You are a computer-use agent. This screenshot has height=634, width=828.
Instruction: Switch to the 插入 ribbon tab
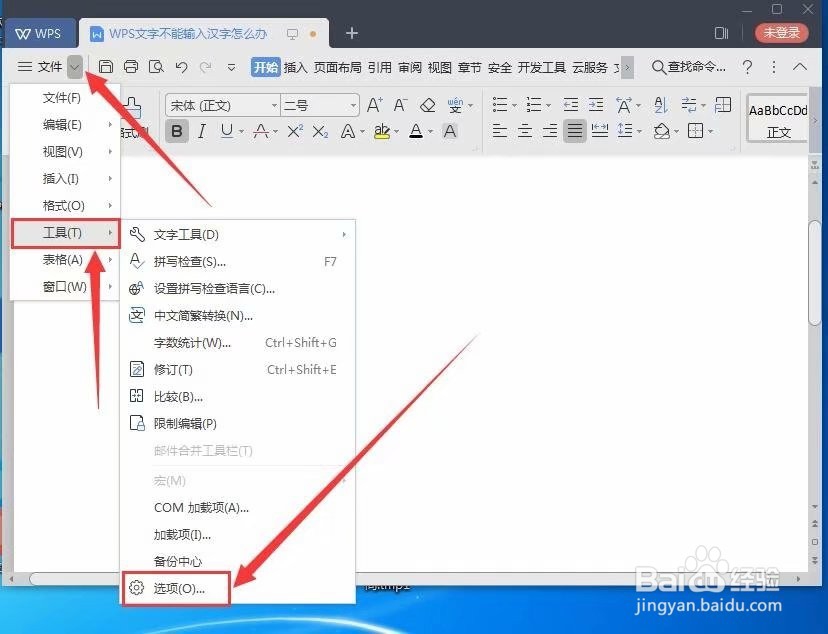[x=296, y=68]
